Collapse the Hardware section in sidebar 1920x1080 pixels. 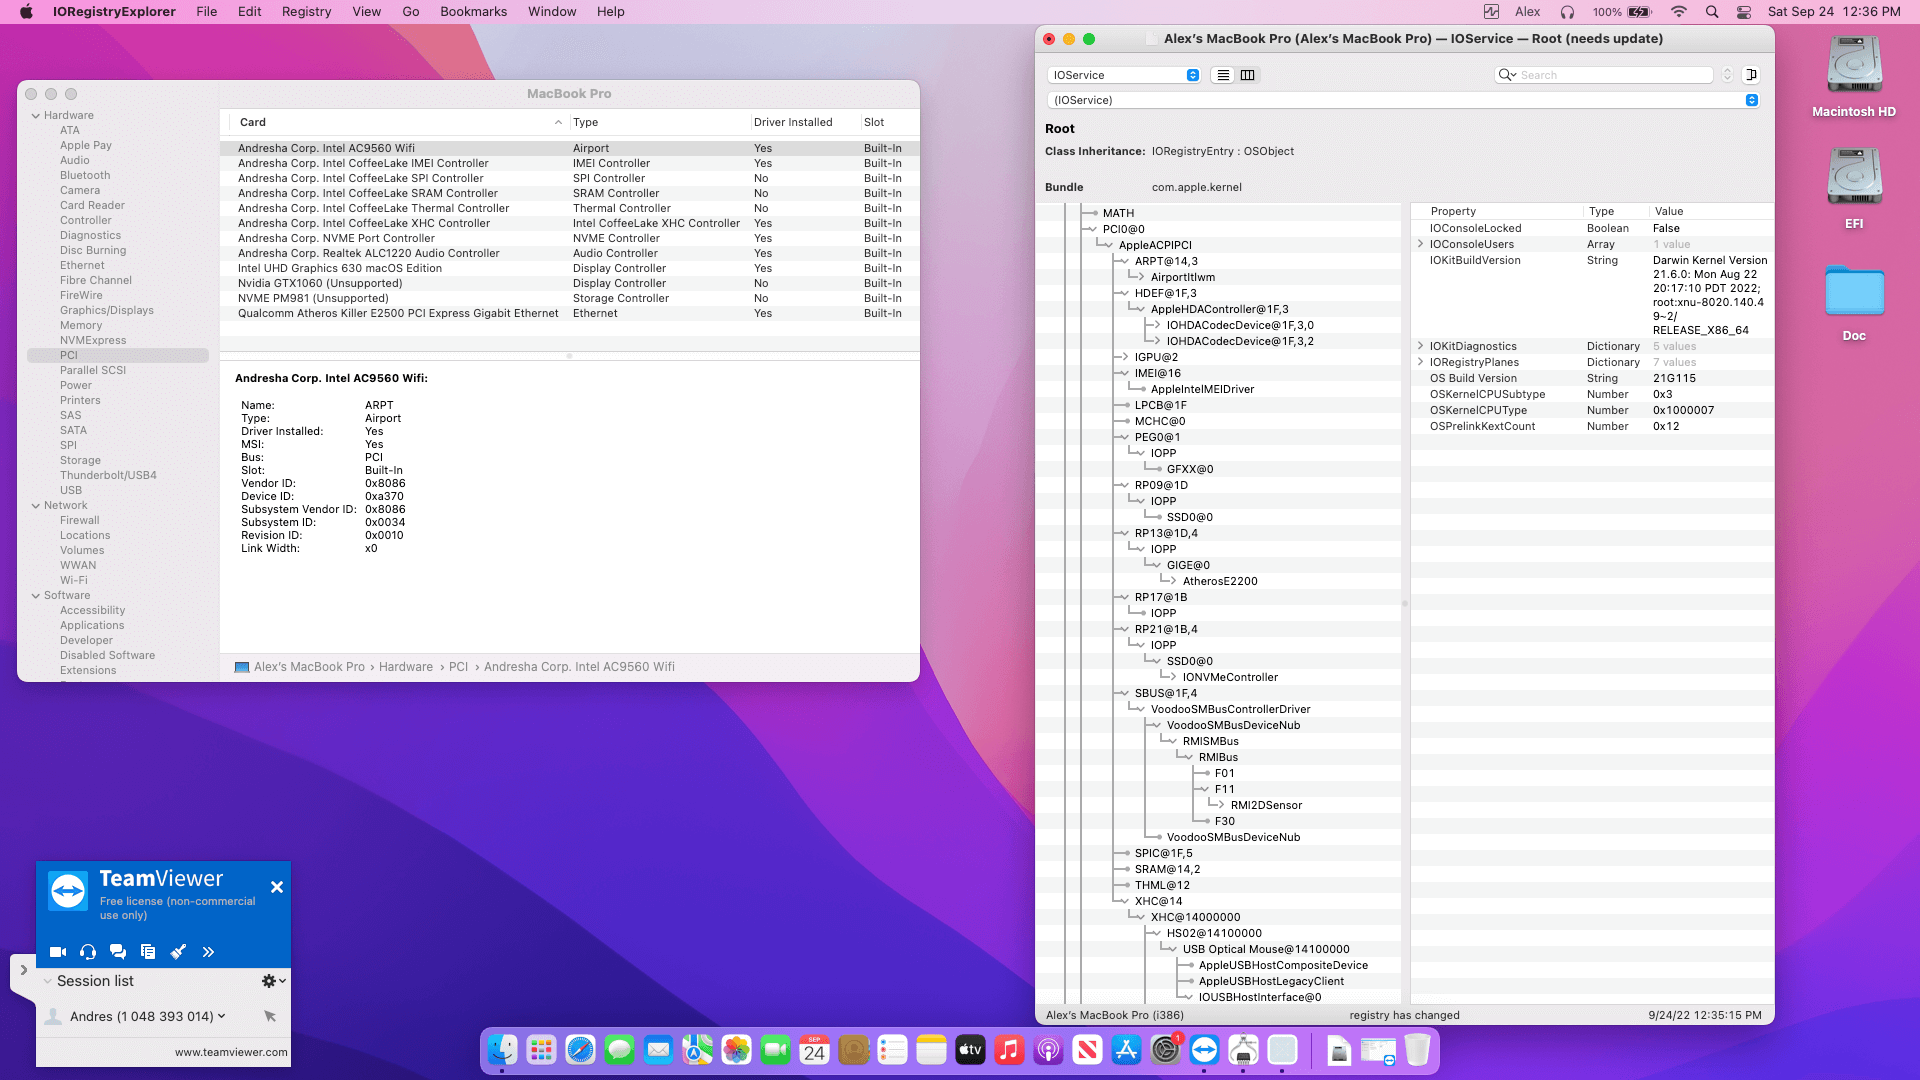click(36, 116)
